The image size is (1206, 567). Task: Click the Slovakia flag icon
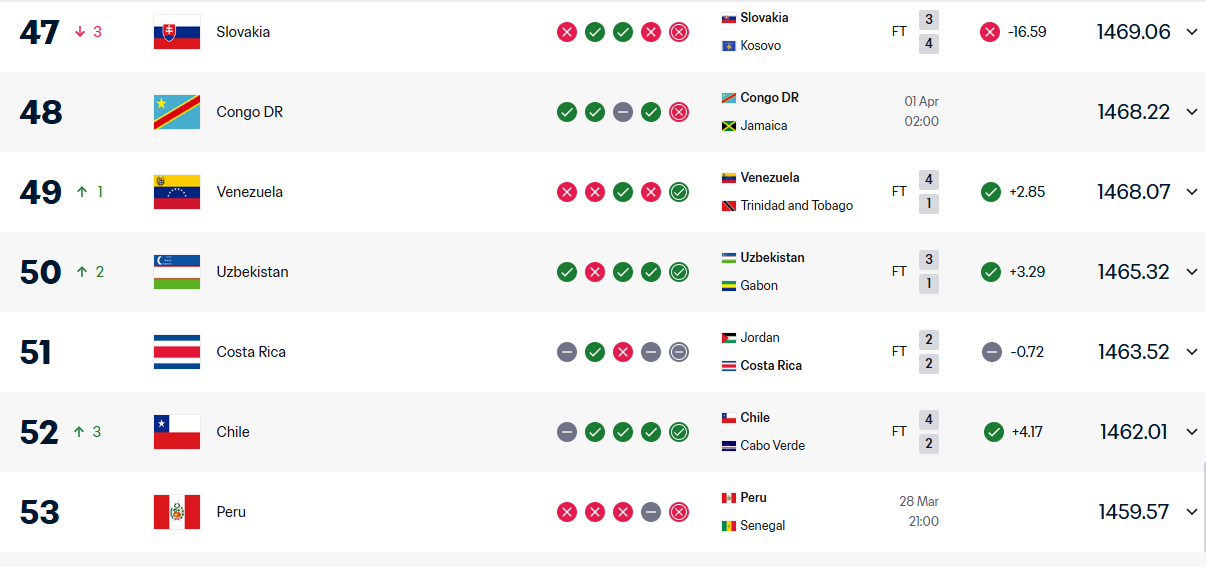pyautogui.click(x=177, y=32)
